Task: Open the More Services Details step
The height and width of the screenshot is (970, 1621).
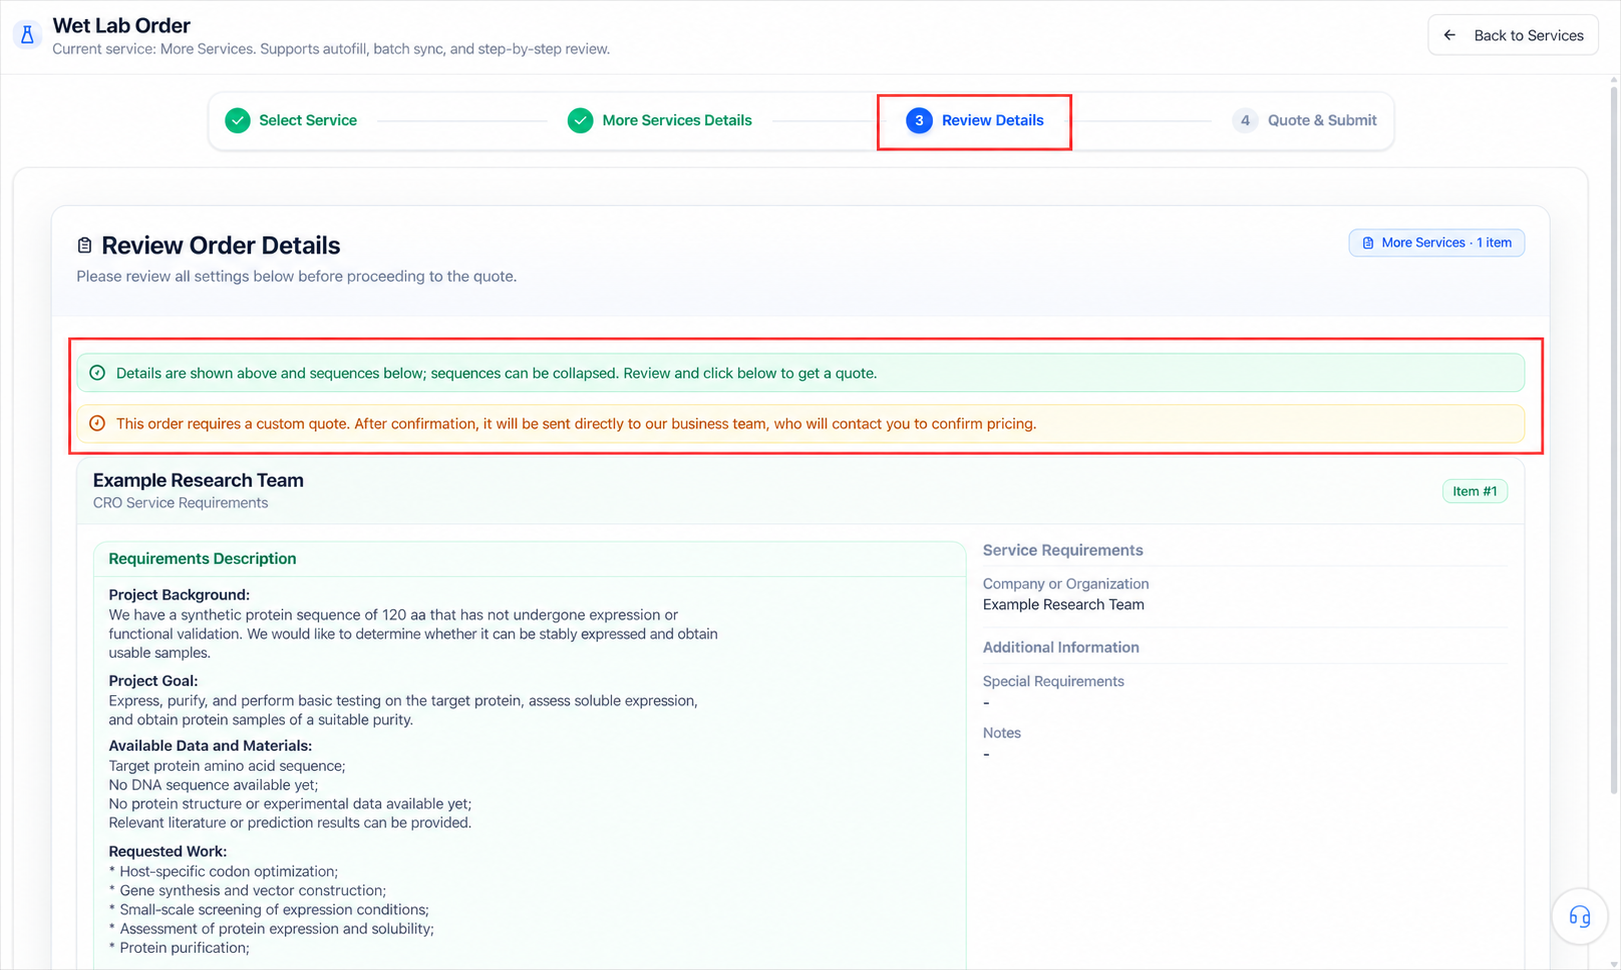Action: (660, 120)
